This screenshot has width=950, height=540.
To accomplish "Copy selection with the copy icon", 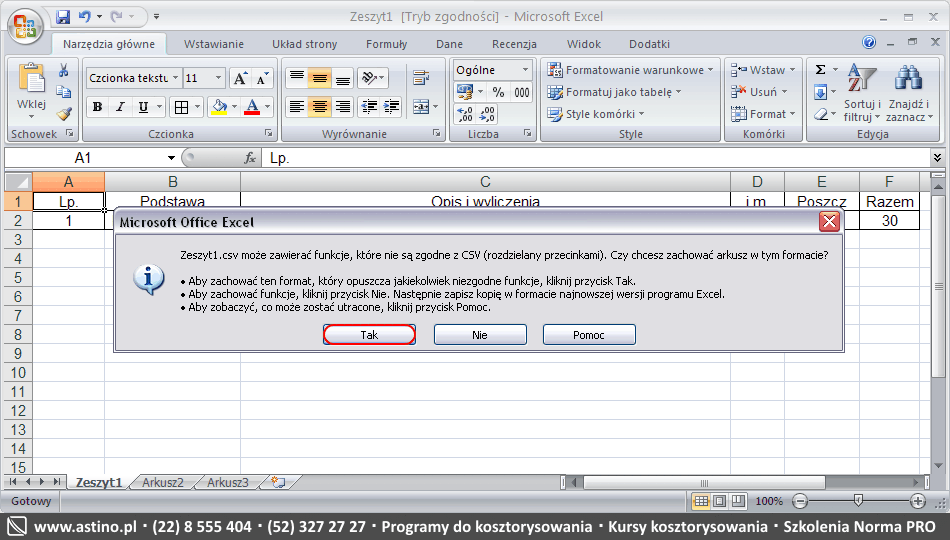I will (64, 92).
